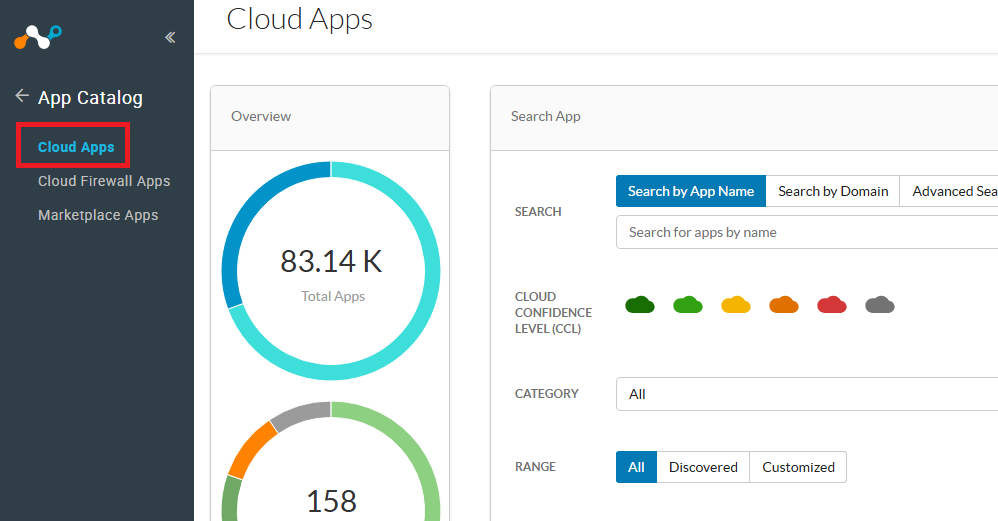The width and height of the screenshot is (998, 521).
Task: Set range filter to All
Action: click(x=636, y=467)
